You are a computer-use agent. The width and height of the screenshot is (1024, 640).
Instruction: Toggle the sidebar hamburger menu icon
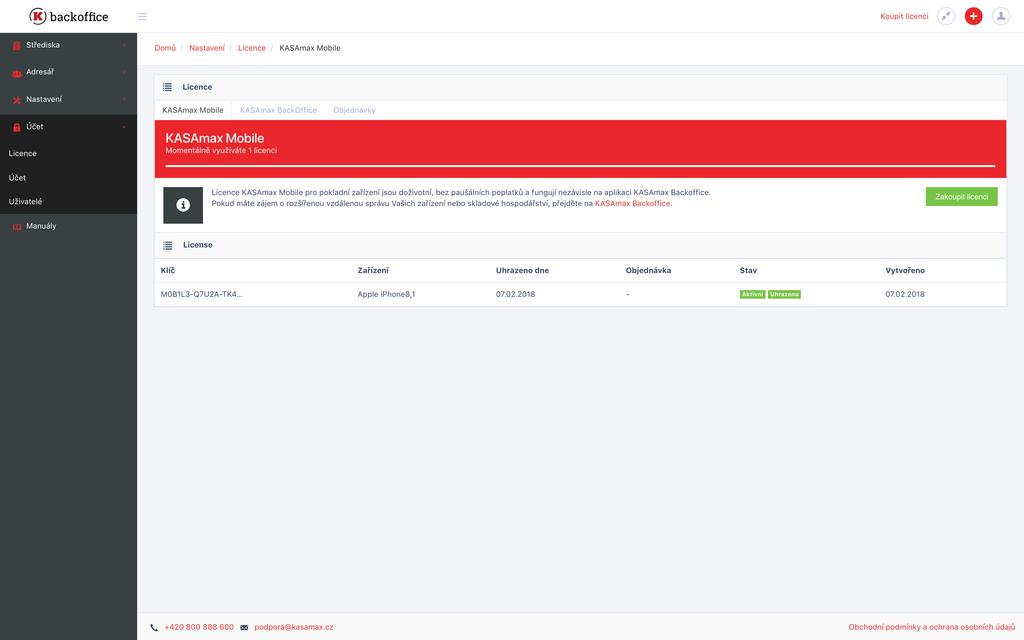[142, 16]
